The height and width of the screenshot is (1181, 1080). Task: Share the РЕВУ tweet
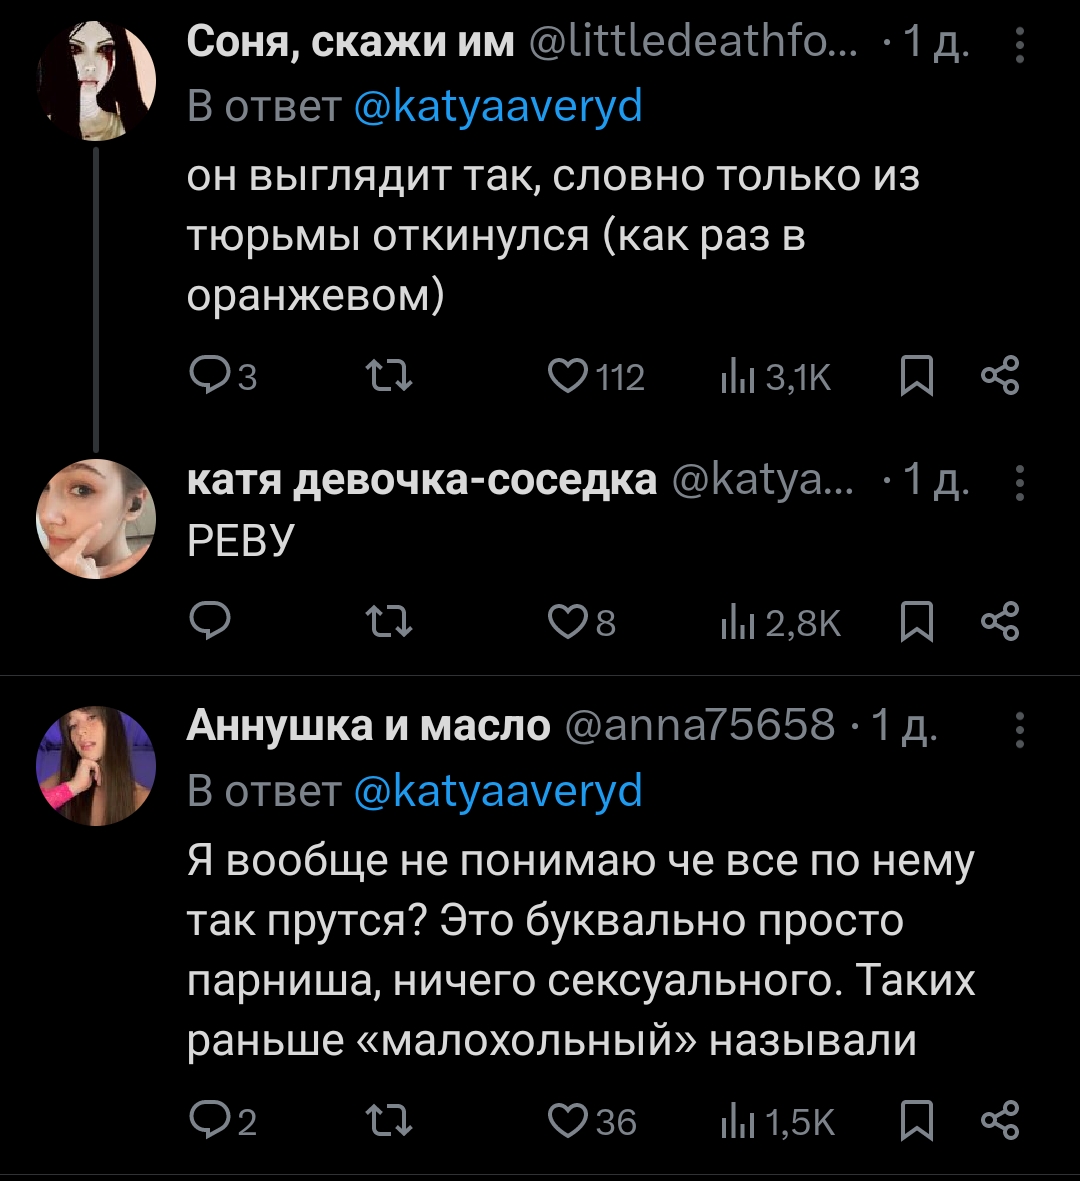pyautogui.click(x=999, y=624)
